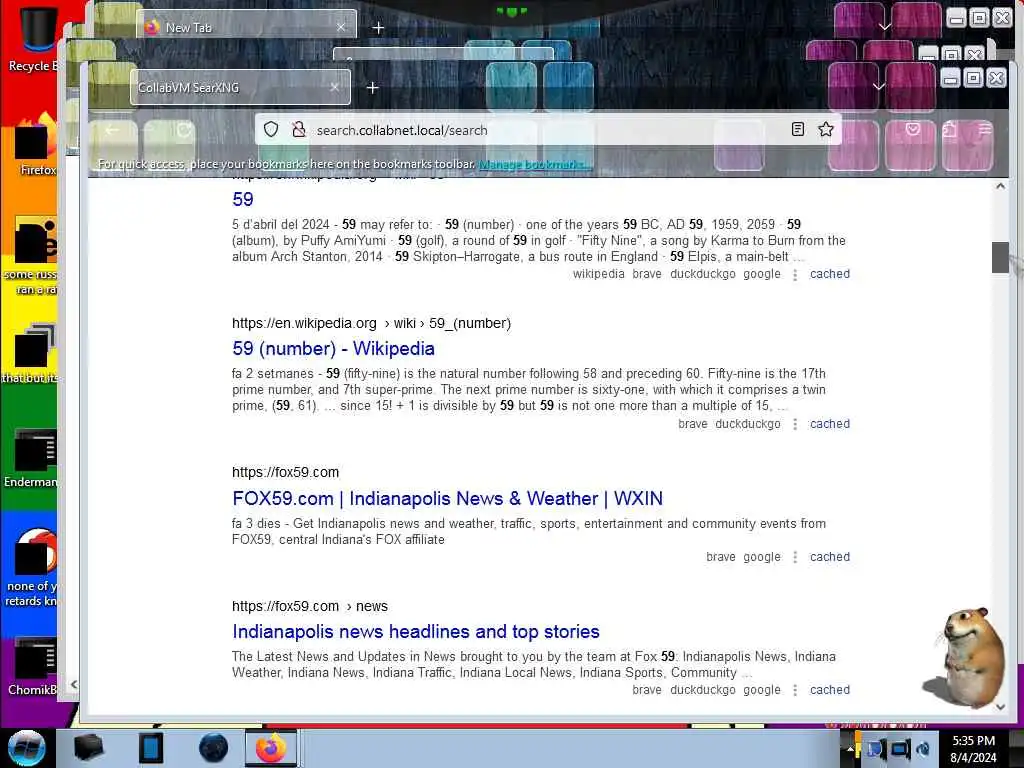Open '59 (number) - Wikipedia' result
Image resolution: width=1024 pixels, height=768 pixels.
point(333,349)
